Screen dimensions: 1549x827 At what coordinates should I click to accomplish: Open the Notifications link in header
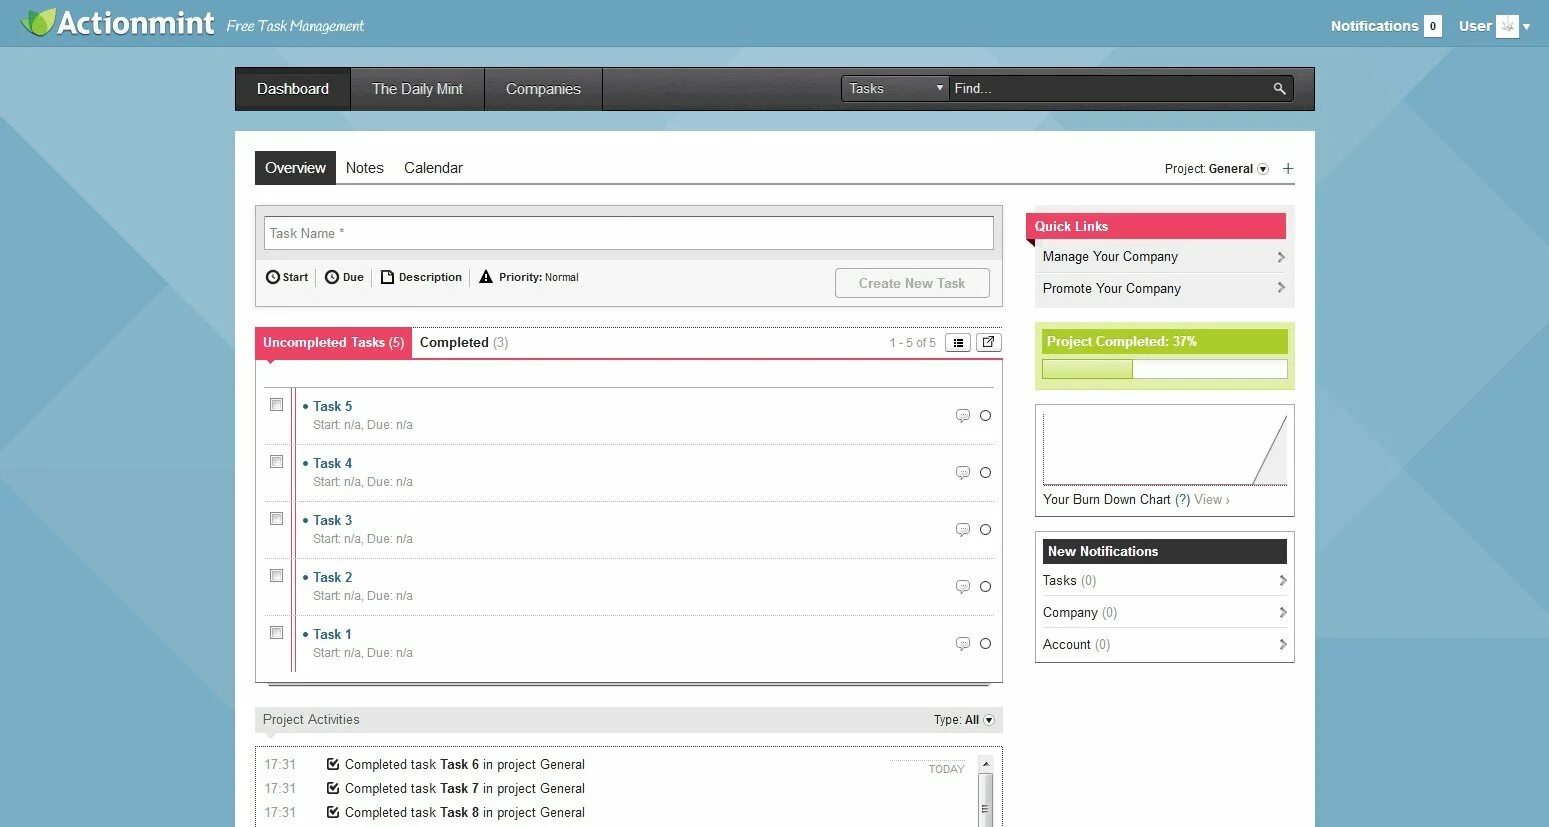(1374, 26)
